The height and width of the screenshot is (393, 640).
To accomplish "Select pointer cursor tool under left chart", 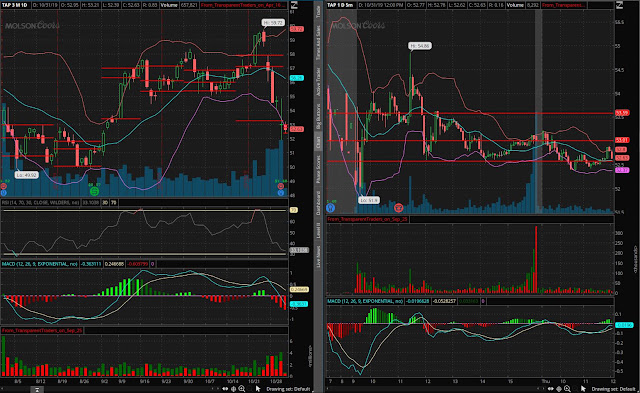I will click(x=258, y=389).
